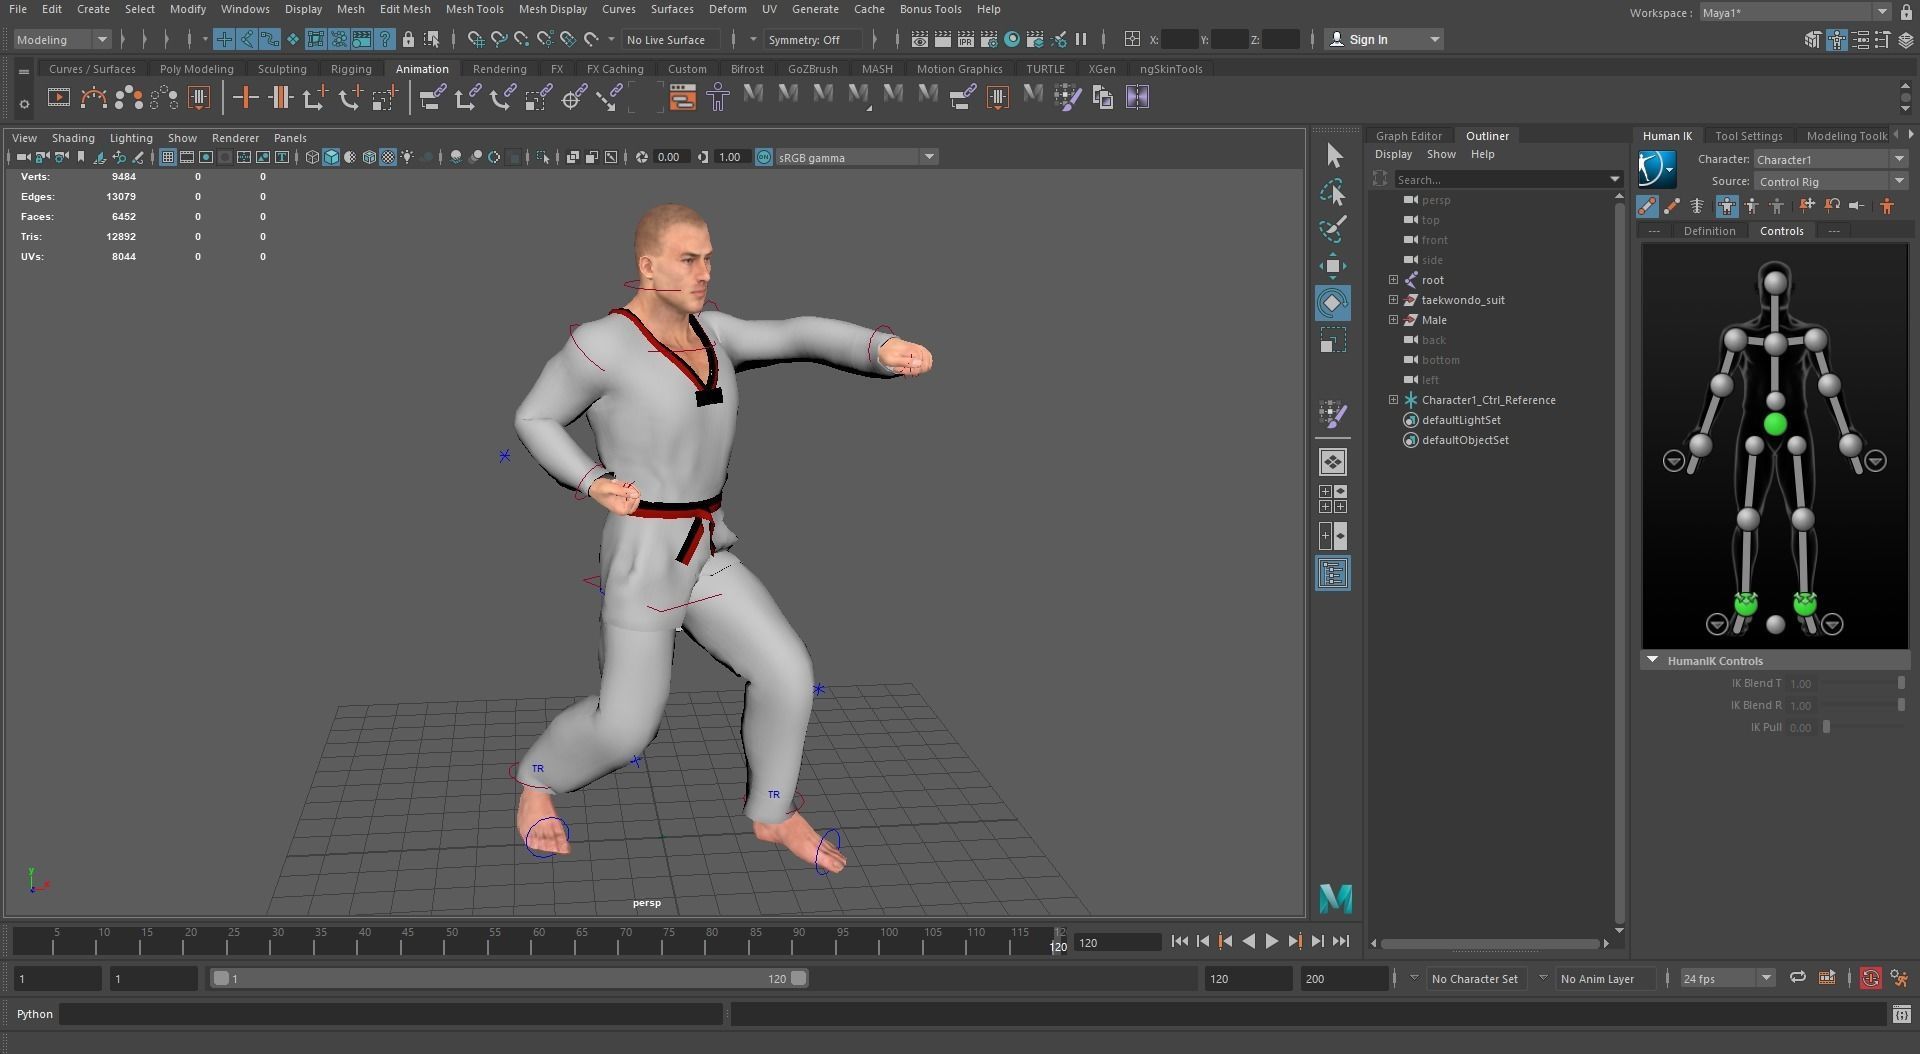Image resolution: width=1920 pixels, height=1054 pixels.
Task: Switch to the Definition tab in Human IK
Action: tap(1710, 231)
